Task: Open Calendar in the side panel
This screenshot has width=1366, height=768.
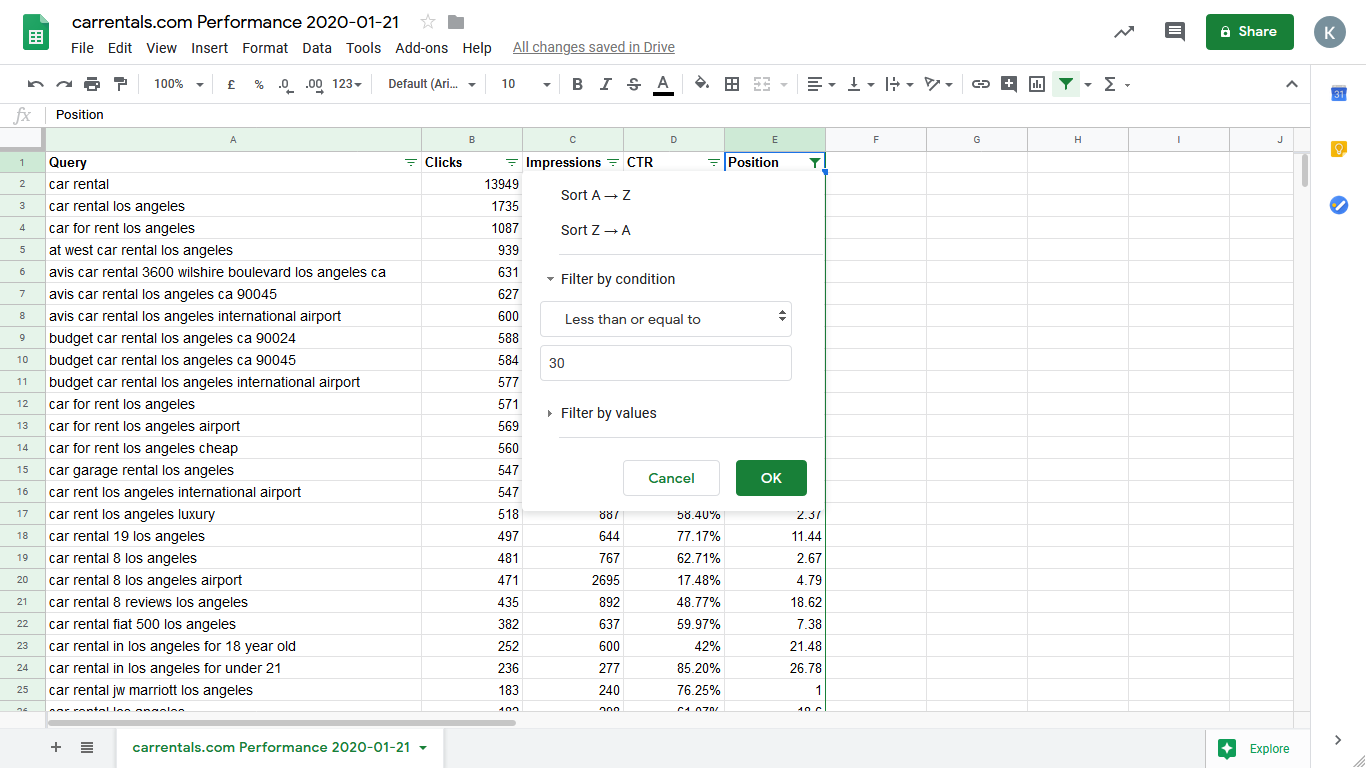Action: click(x=1339, y=94)
